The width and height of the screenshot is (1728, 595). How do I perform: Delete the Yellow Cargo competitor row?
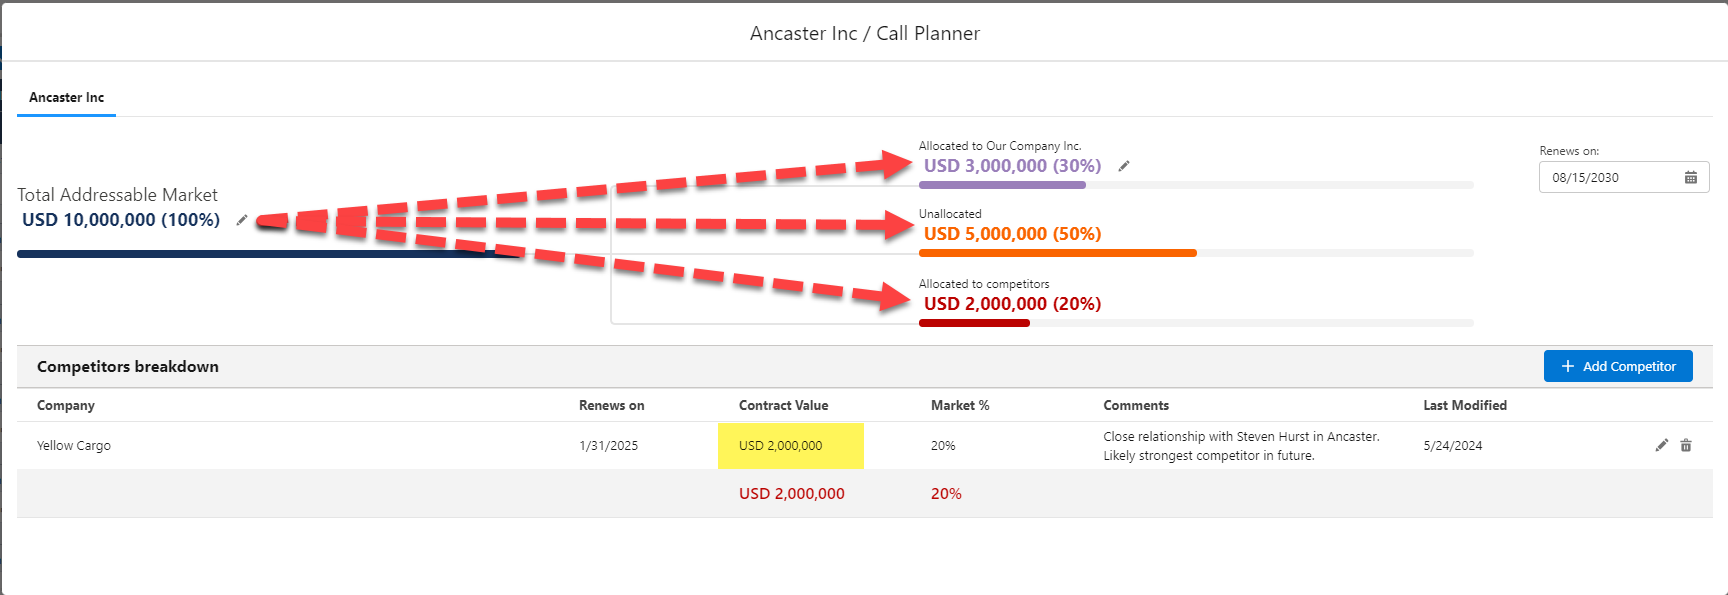pos(1686,445)
